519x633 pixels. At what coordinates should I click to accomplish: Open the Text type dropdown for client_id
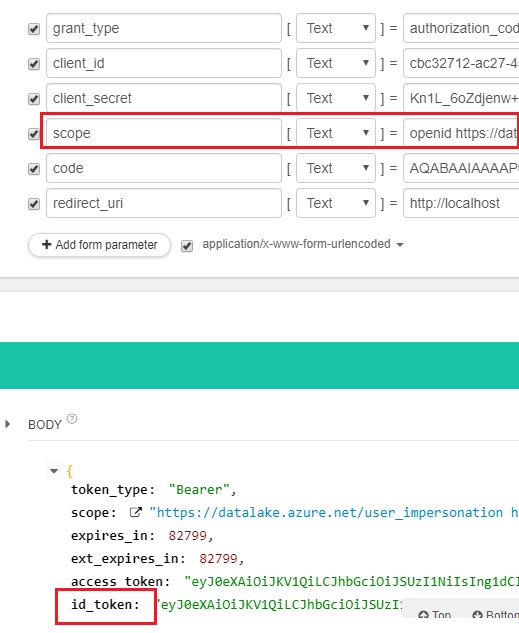pos(336,63)
